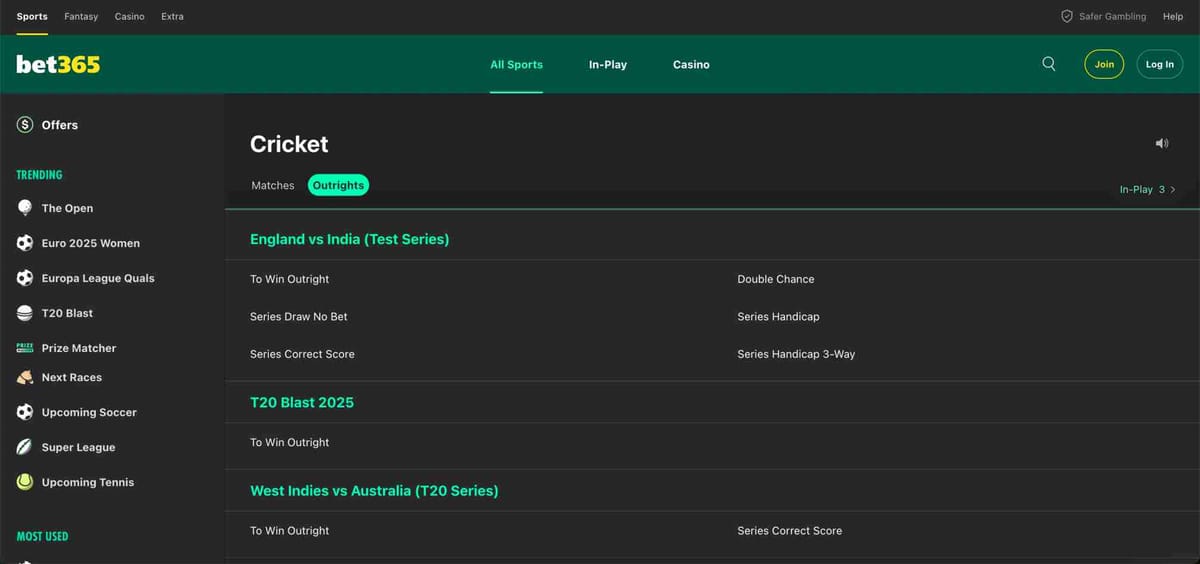Open the Casino header tab
Viewport: 1200px width, 564px height.
[x=691, y=64]
